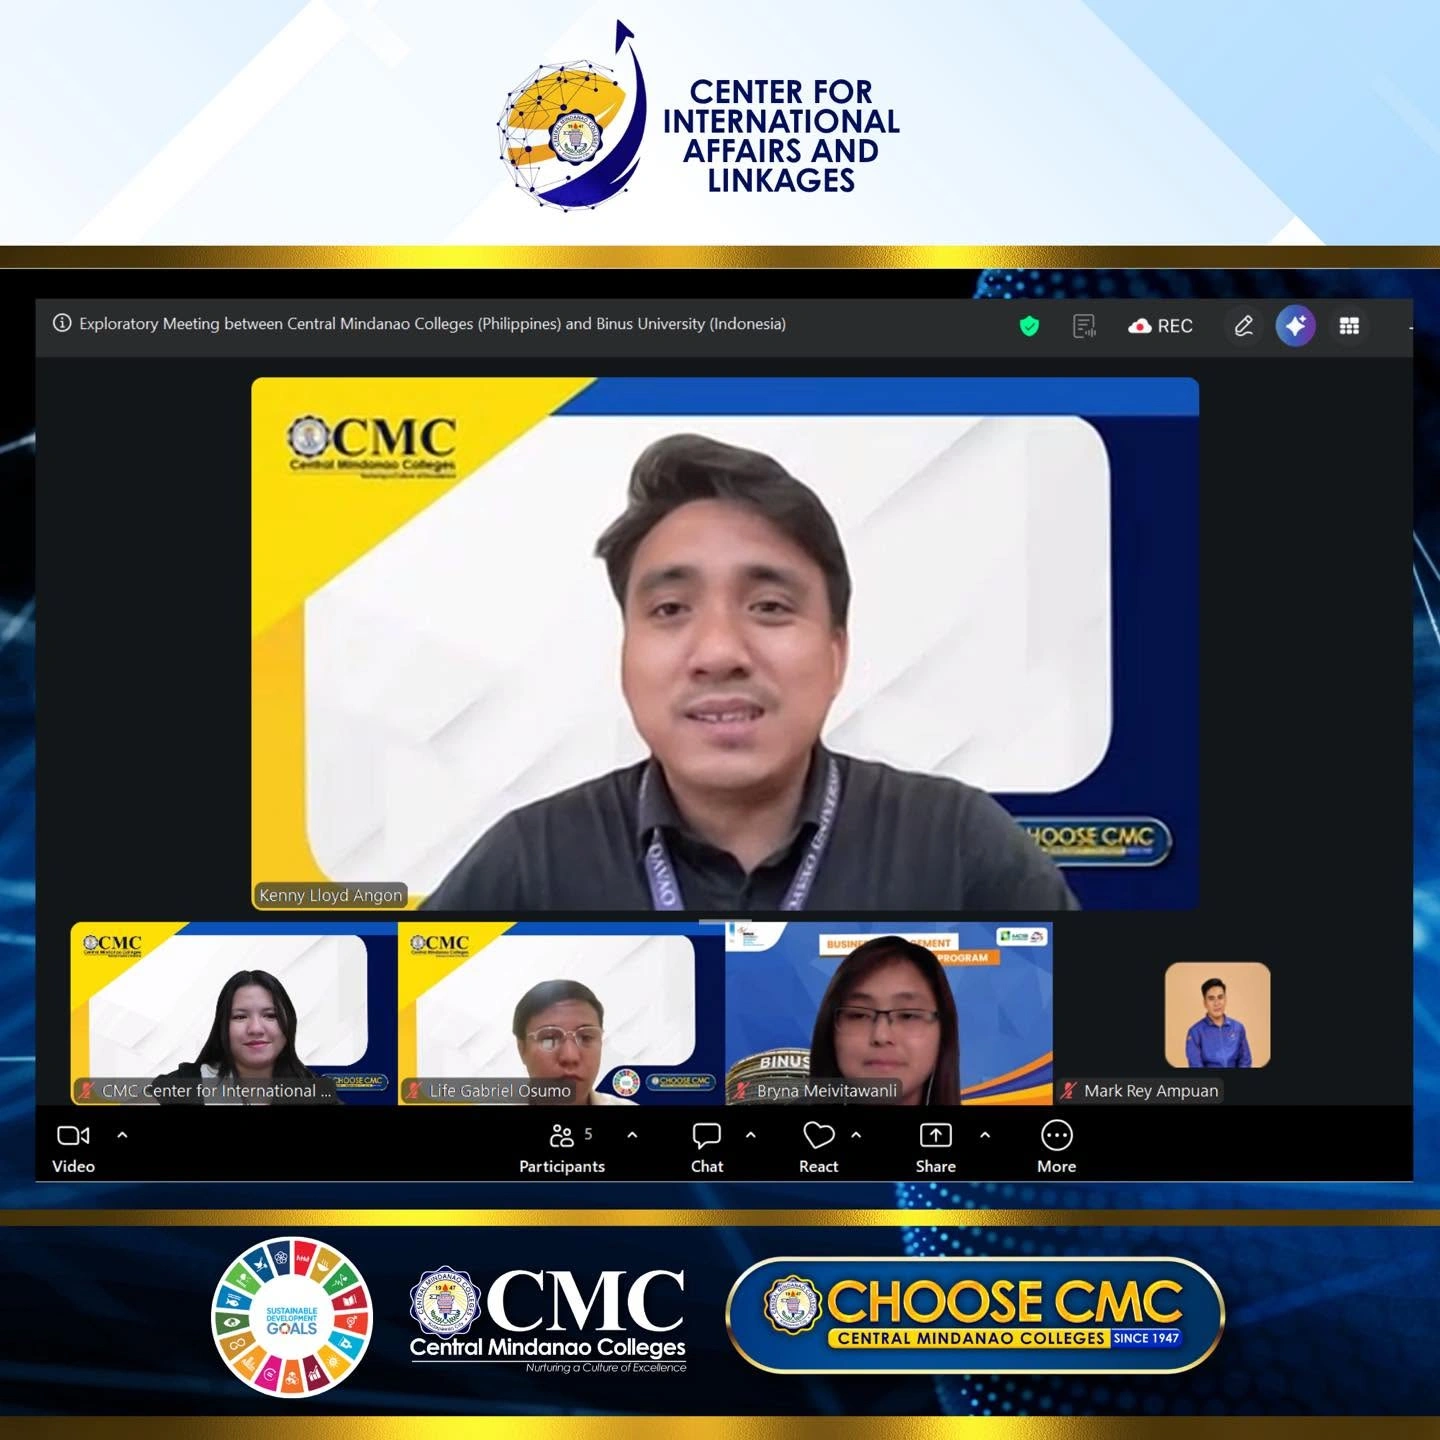Click the "Mark Rey Ampuan" name label
This screenshot has width=1440, height=1440.
(x=1151, y=1091)
